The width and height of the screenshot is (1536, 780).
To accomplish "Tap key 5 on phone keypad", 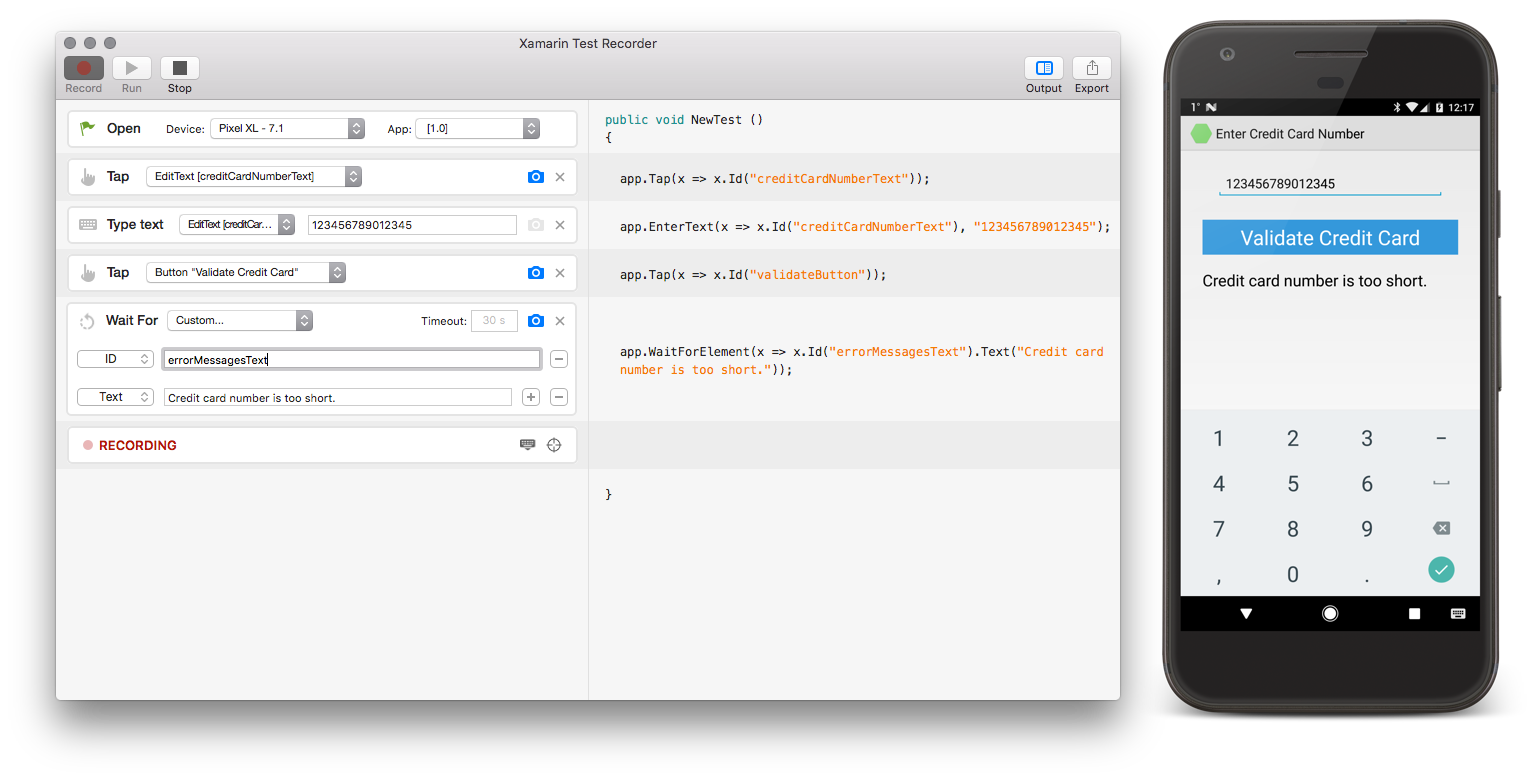I will (1293, 484).
